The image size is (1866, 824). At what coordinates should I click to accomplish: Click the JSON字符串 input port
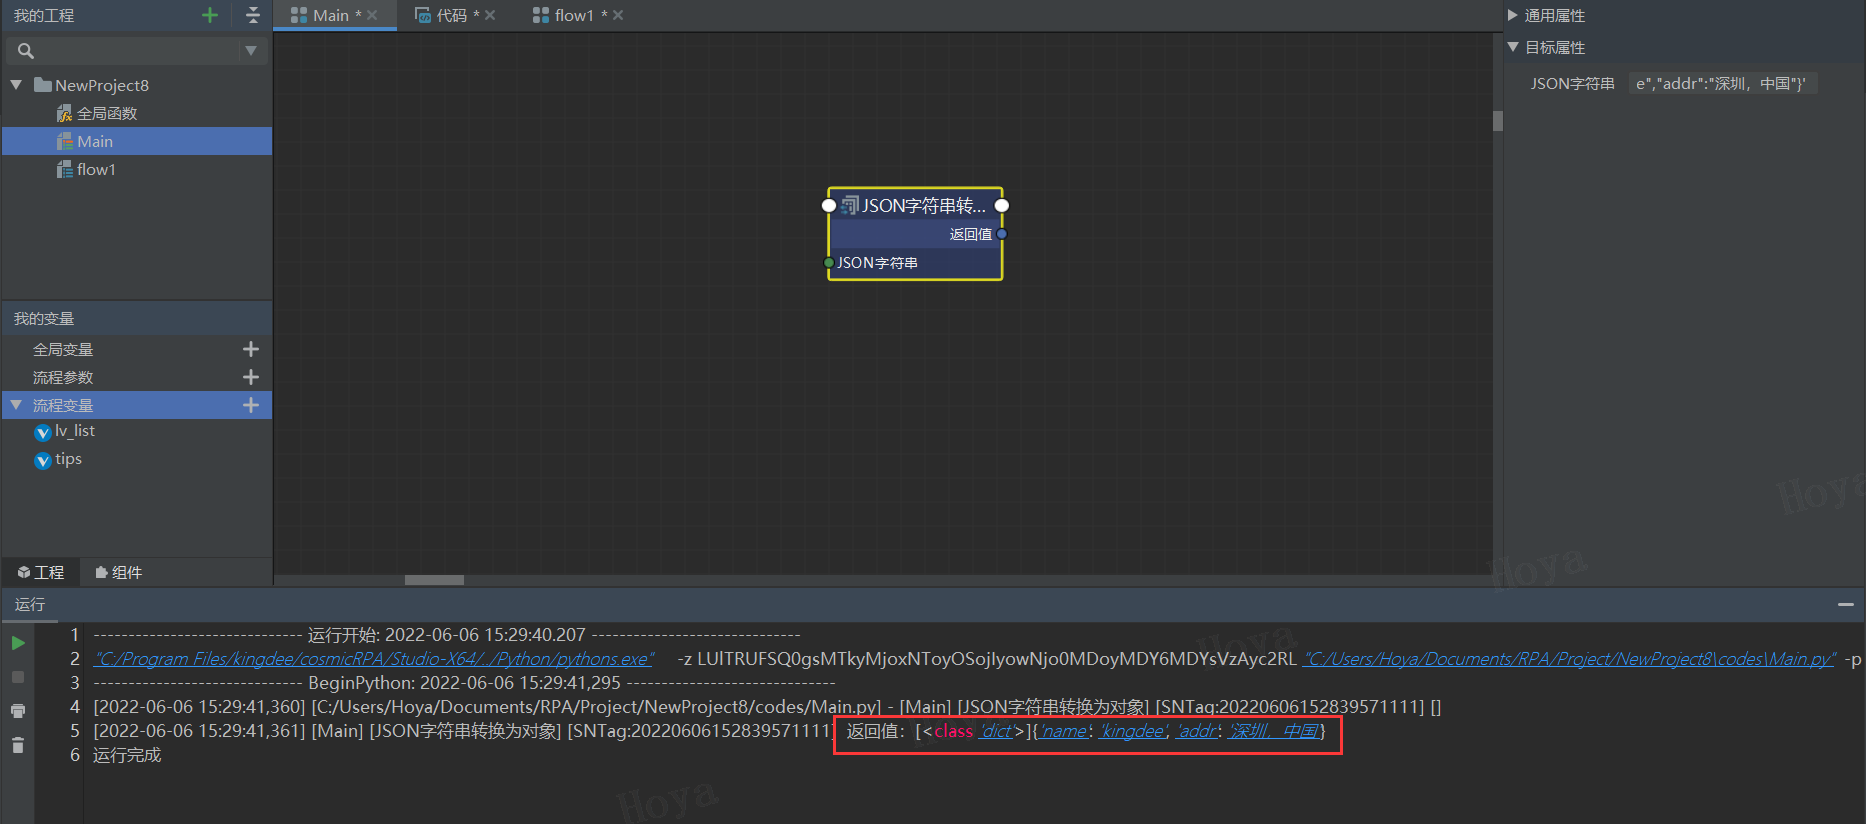(828, 263)
